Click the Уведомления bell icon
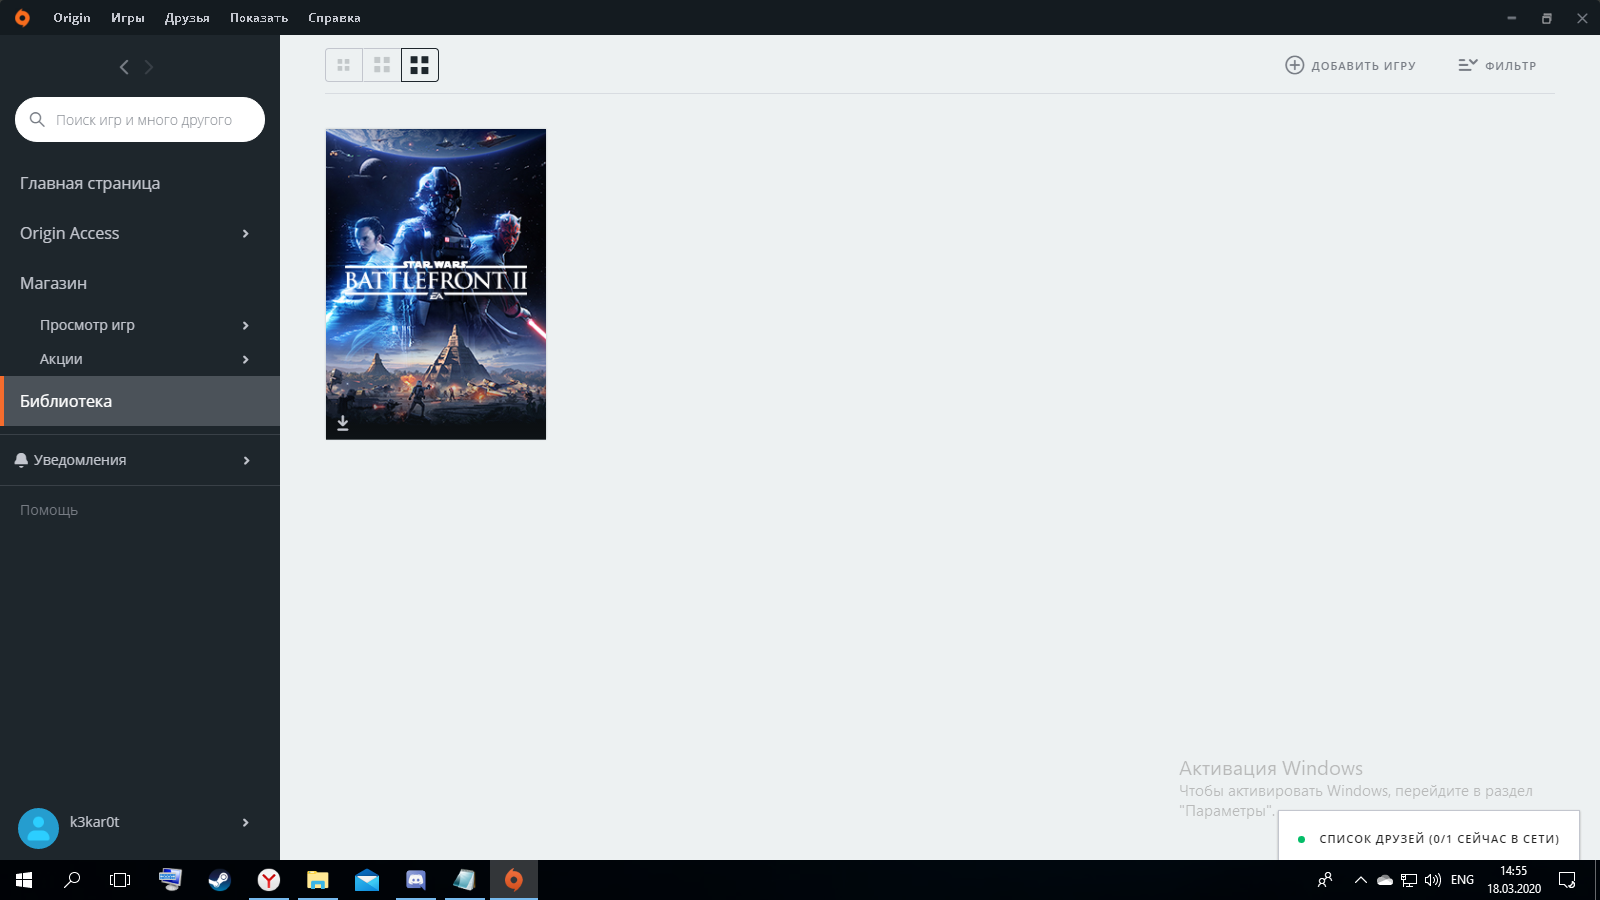Image resolution: width=1600 pixels, height=900 pixels. (x=21, y=460)
